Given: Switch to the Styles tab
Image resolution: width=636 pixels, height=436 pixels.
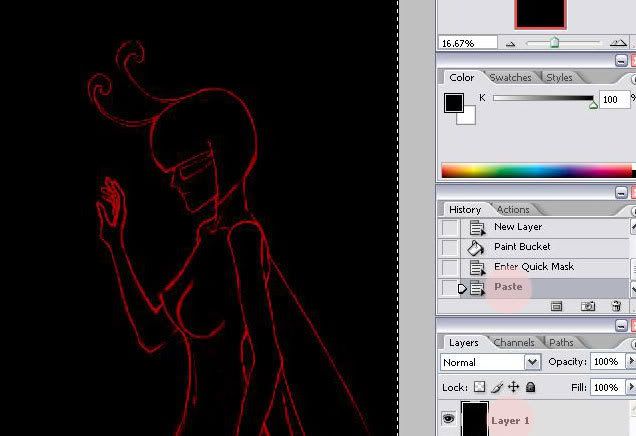Looking at the screenshot, I should 559,77.
